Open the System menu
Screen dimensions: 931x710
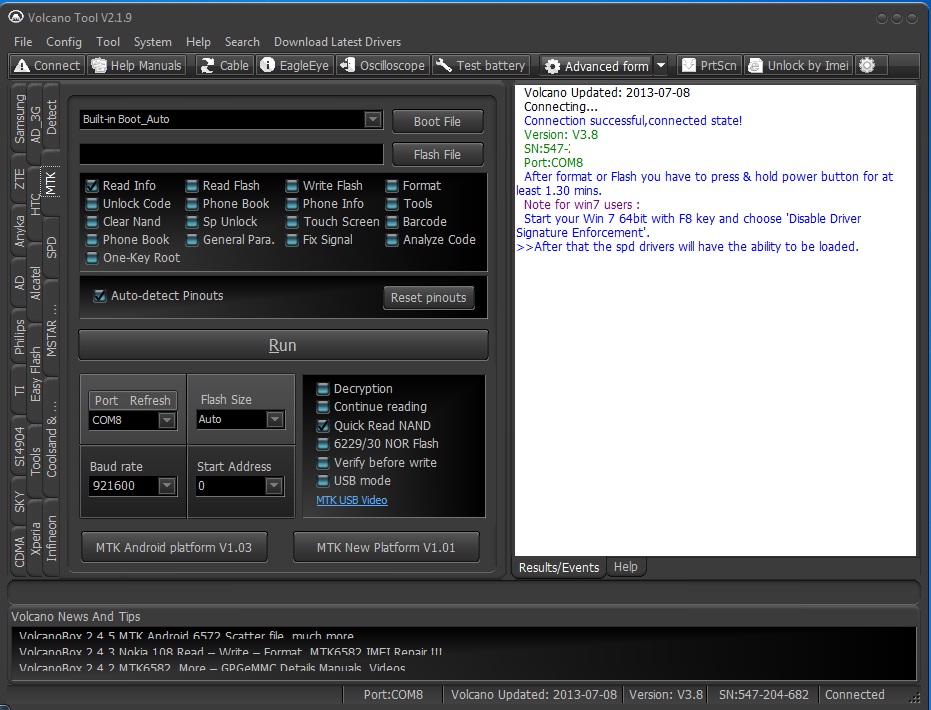153,42
